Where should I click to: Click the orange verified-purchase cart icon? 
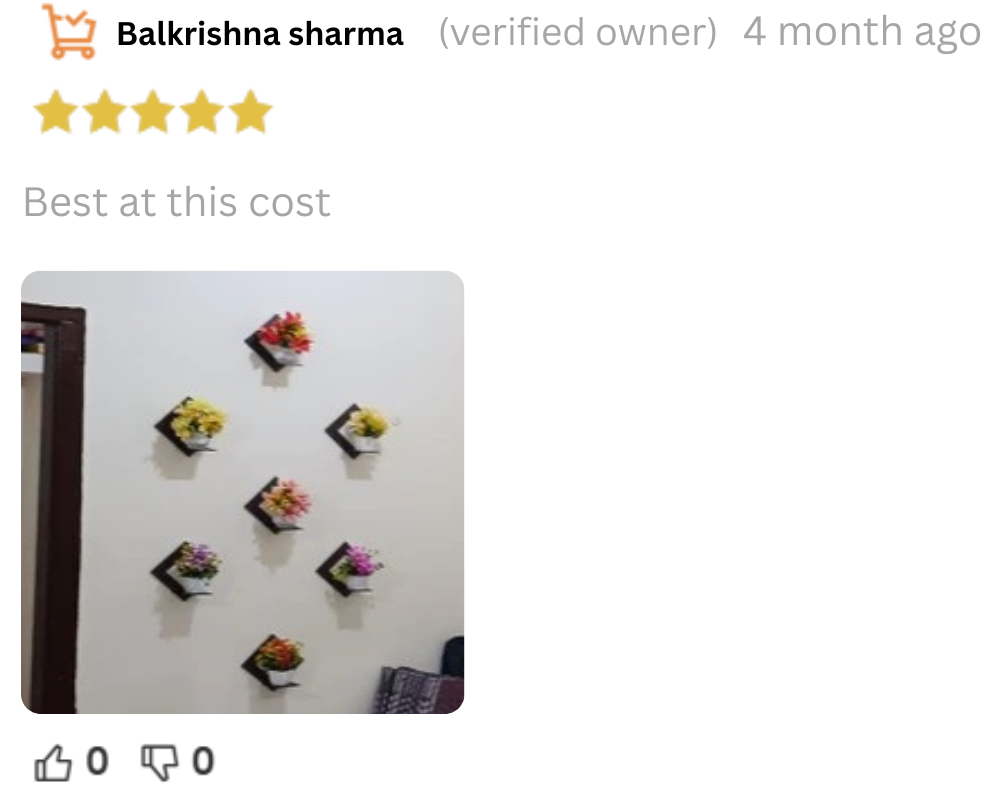pos(70,32)
